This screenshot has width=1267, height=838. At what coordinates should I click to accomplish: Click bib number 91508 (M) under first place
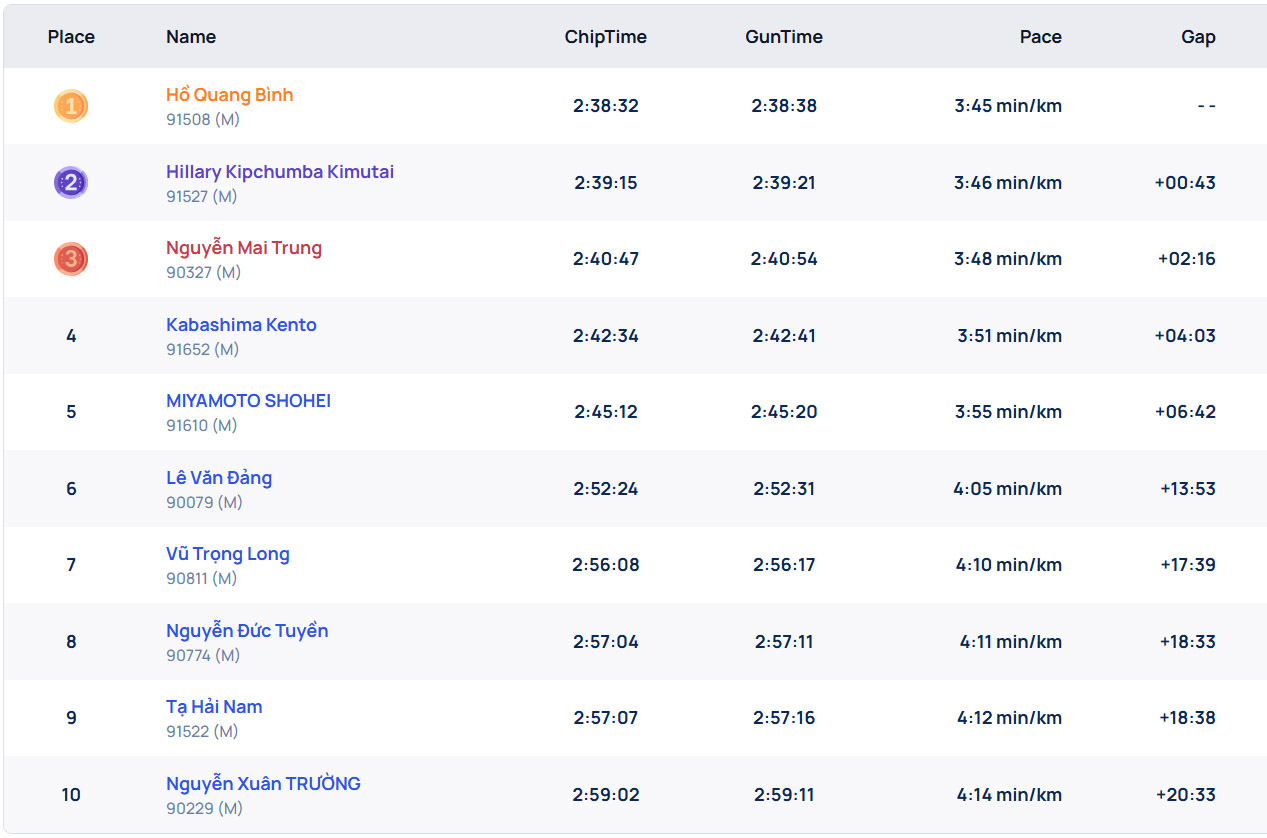pyautogui.click(x=203, y=119)
